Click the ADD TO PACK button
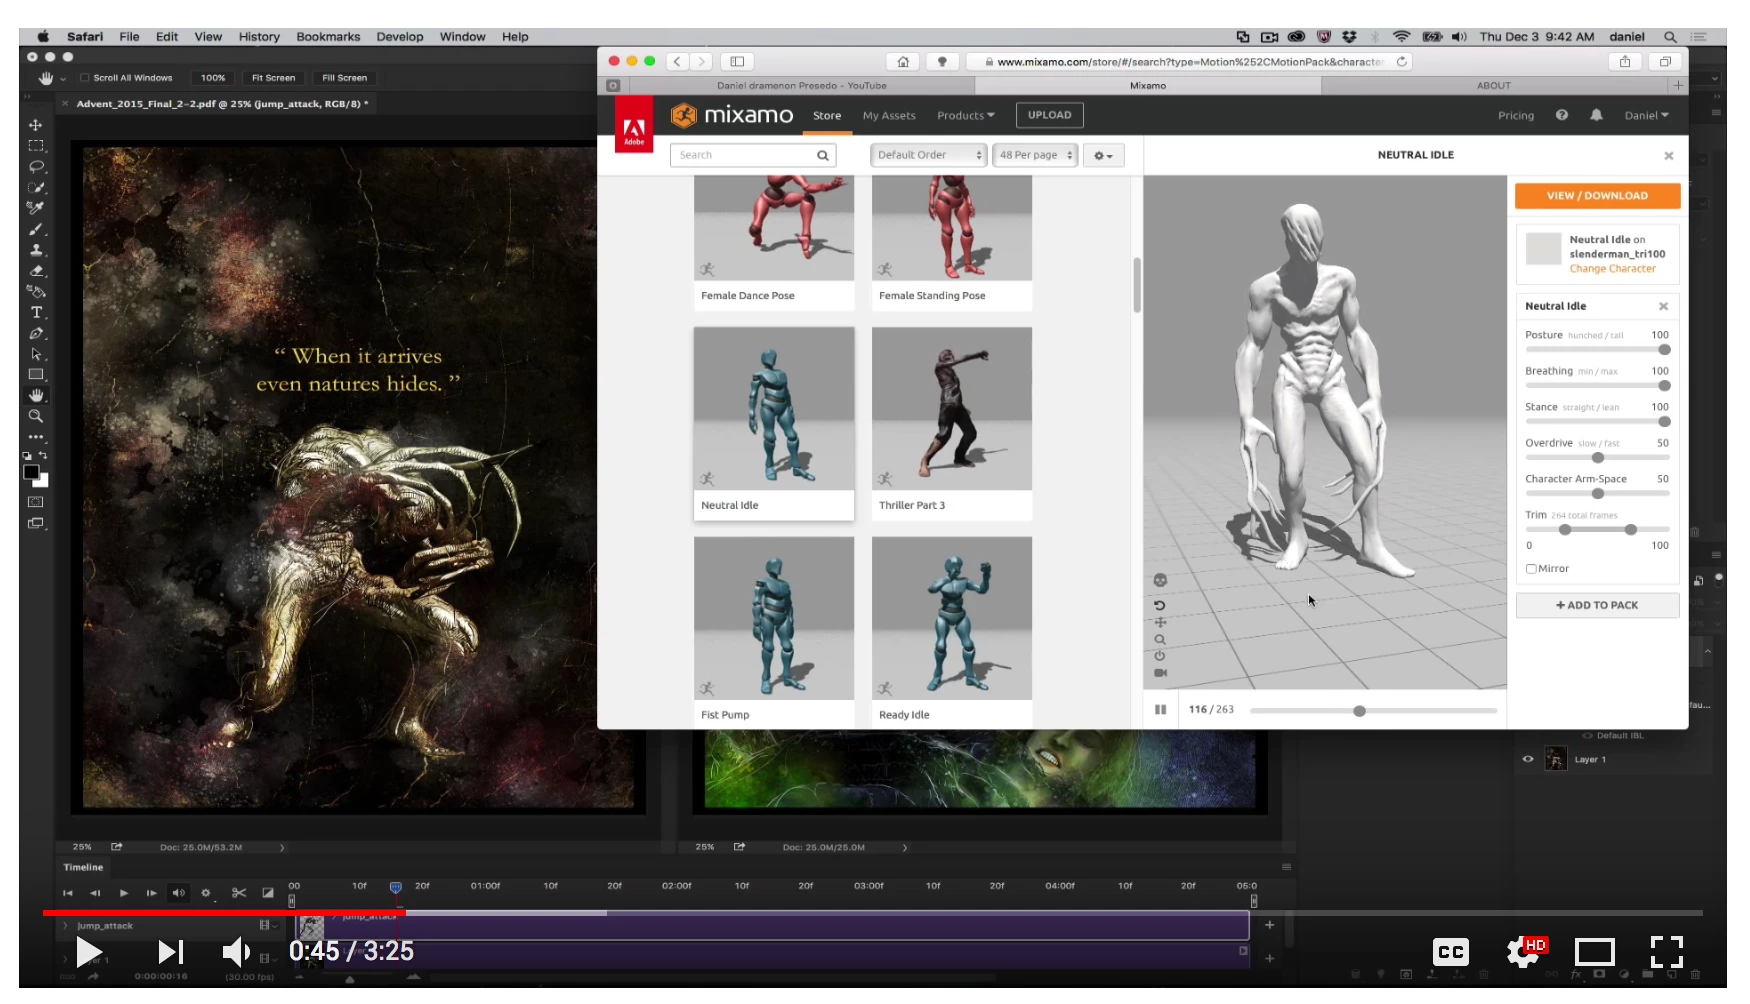 pyautogui.click(x=1597, y=605)
